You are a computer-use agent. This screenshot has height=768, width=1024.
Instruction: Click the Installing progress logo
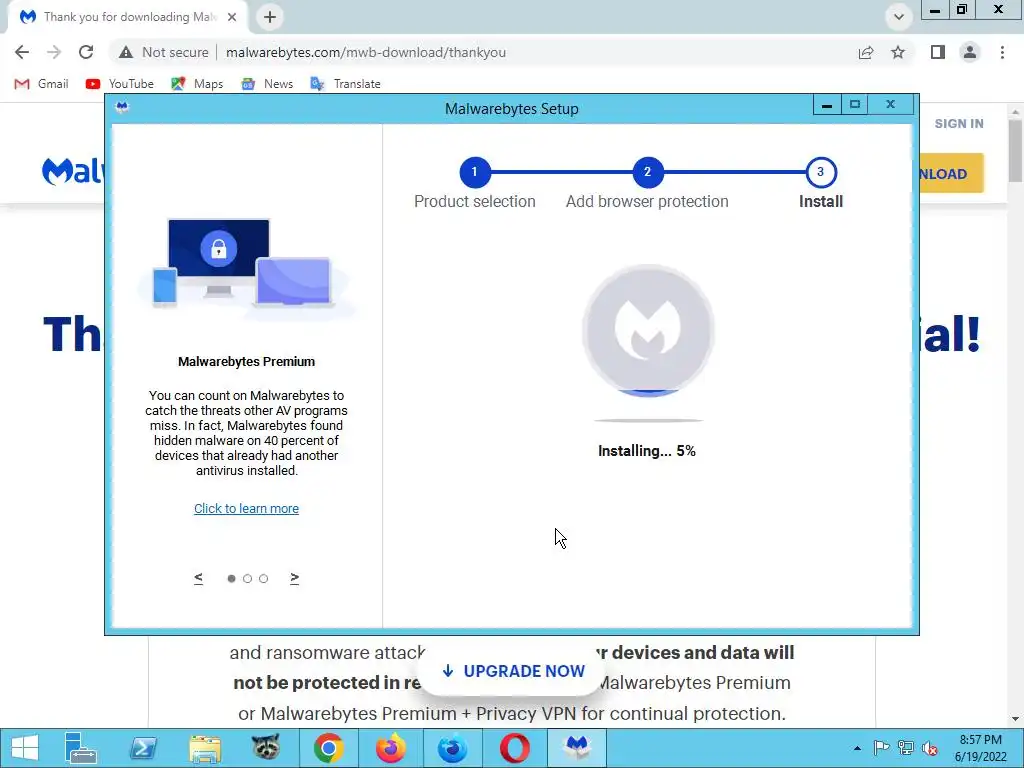coord(648,330)
